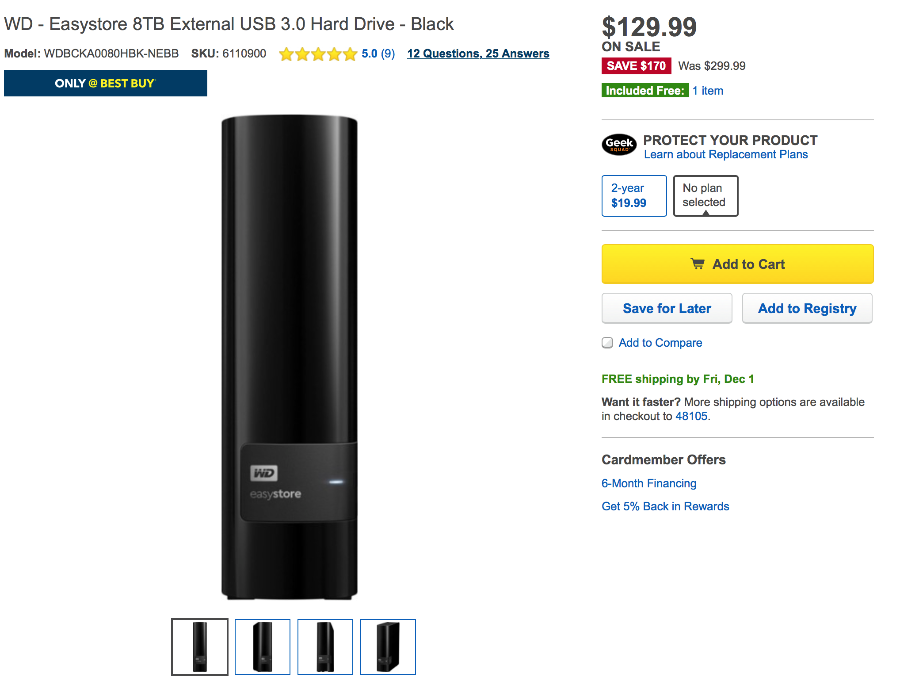Image resolution: width=900 pixels, height=689 pixels.
Task: Select the first front-view thumbnail
Action: click(200, 647)
